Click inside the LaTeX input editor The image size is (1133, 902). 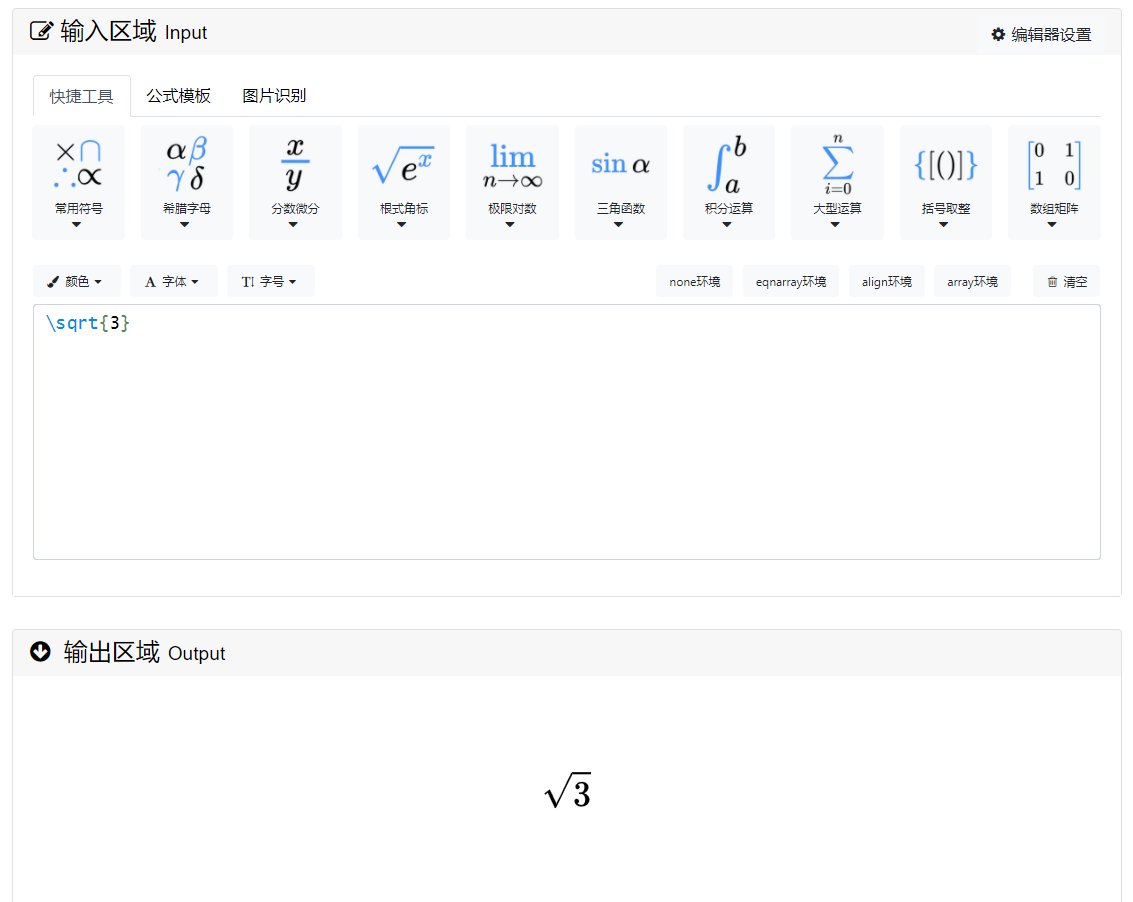pos(566,431)
